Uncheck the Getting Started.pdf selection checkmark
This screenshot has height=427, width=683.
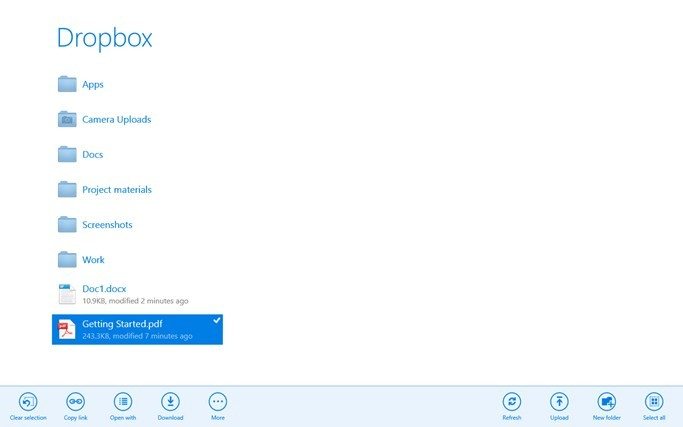tap(217, 321)
